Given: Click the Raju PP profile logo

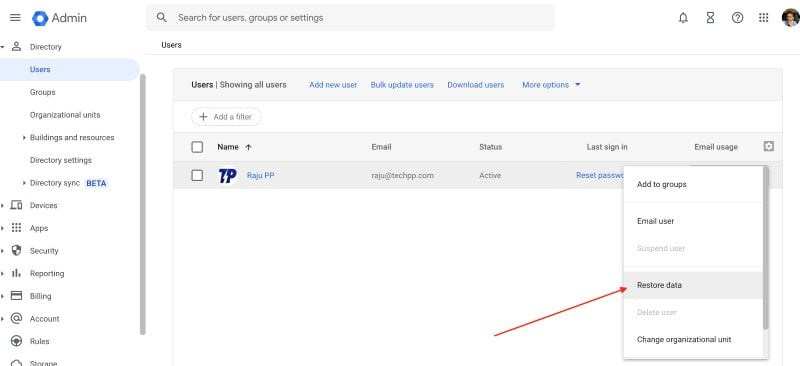Looking at the screenshot, I should 228,176.
